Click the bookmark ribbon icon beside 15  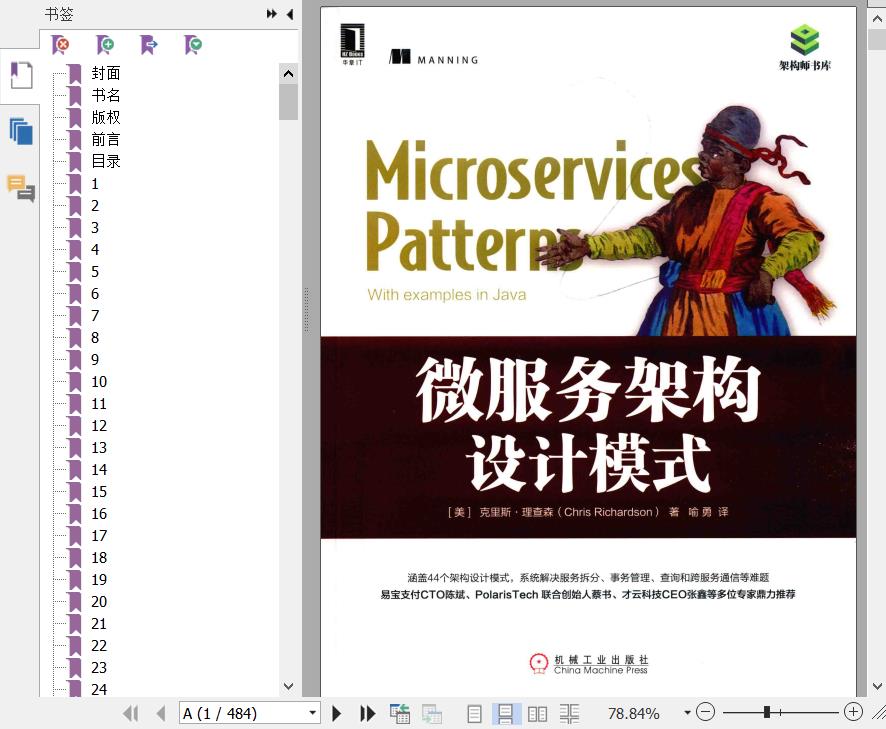[75, 492]
